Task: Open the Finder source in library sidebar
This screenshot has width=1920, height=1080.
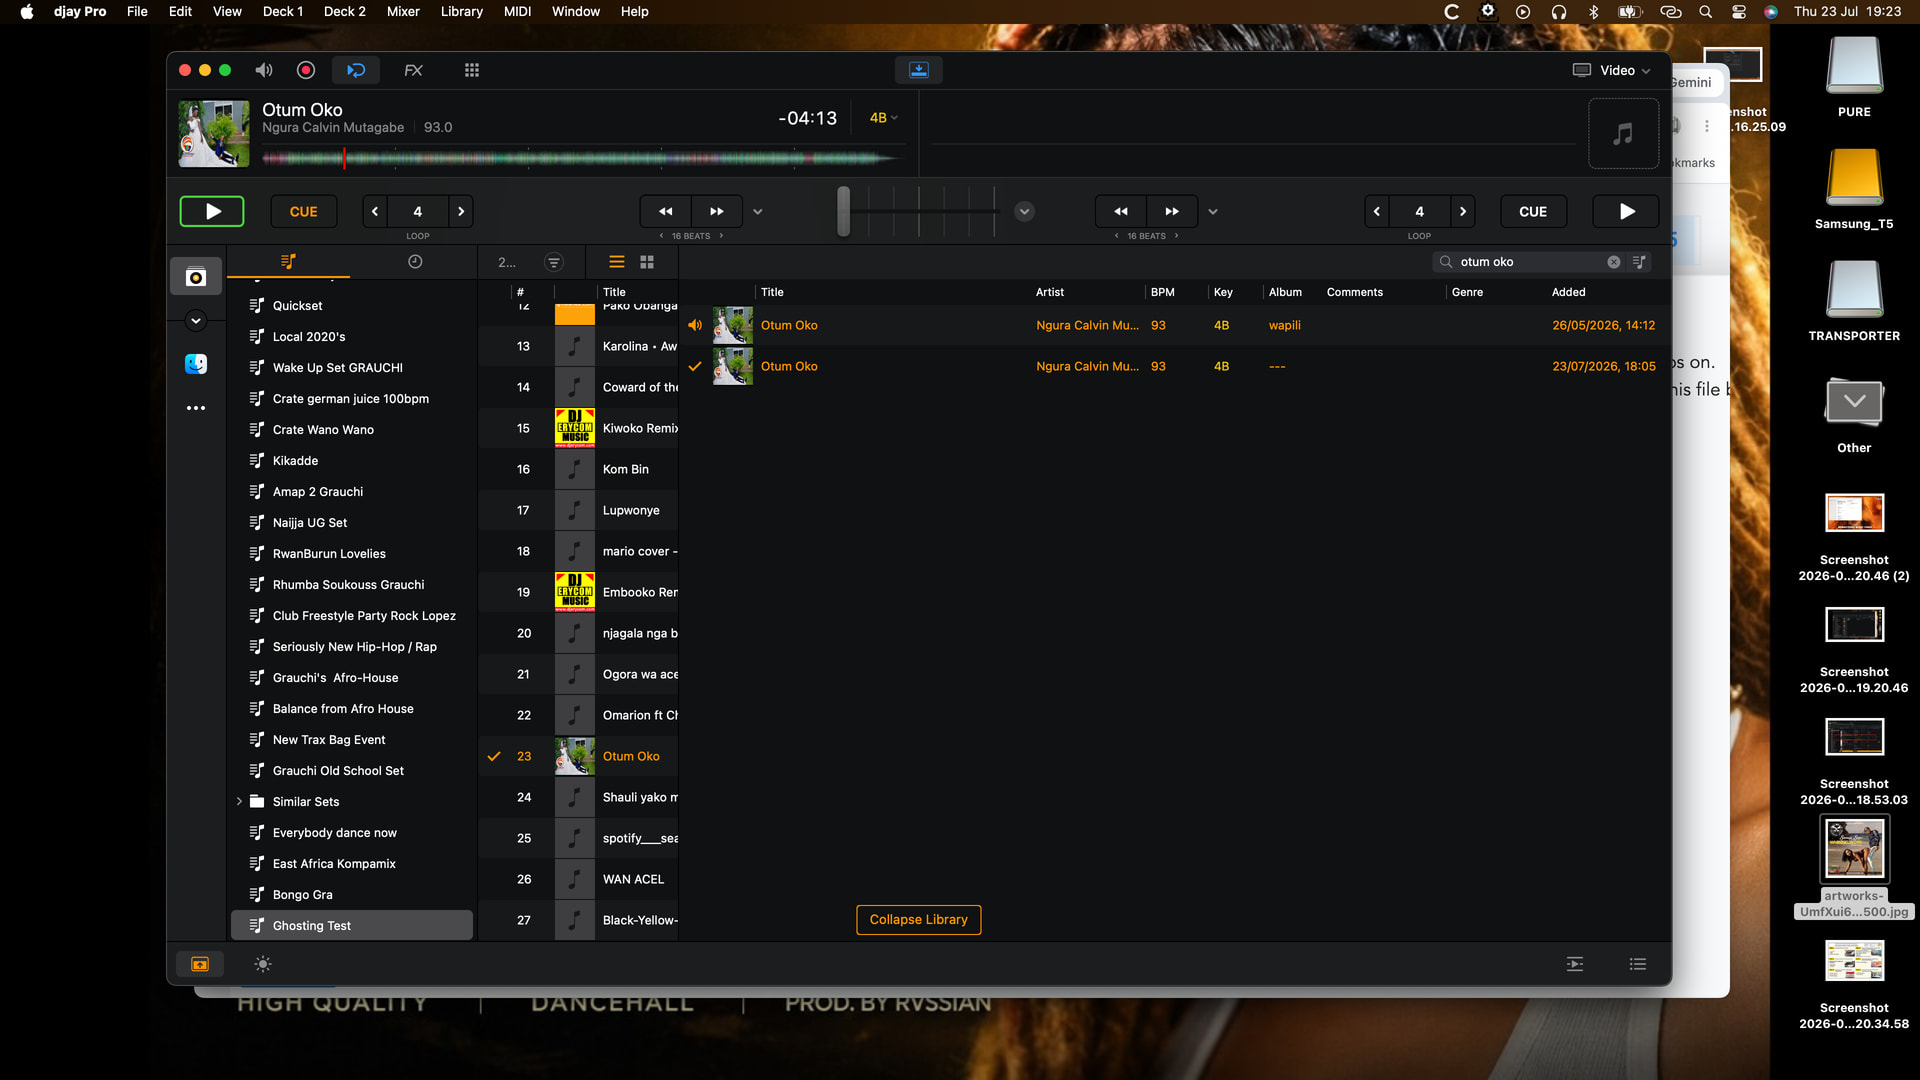Action: click(196, 364)
